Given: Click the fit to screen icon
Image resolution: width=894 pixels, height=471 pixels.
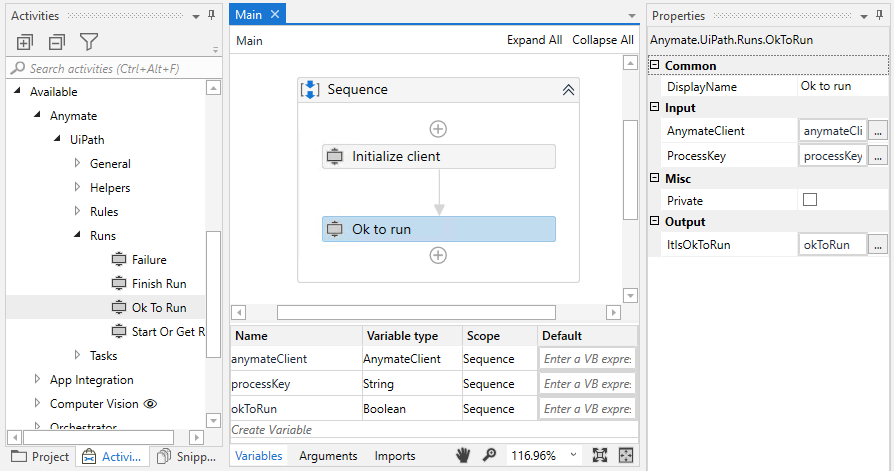Looking at the screenshot, I should (x=600, y=455).
